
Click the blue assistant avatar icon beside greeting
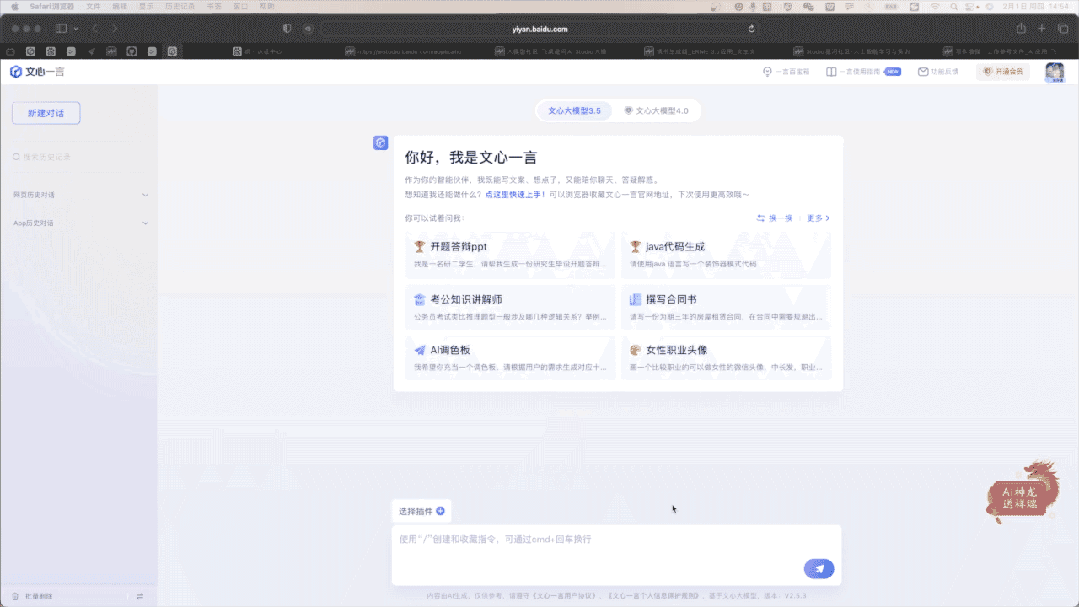coord(381,142)
